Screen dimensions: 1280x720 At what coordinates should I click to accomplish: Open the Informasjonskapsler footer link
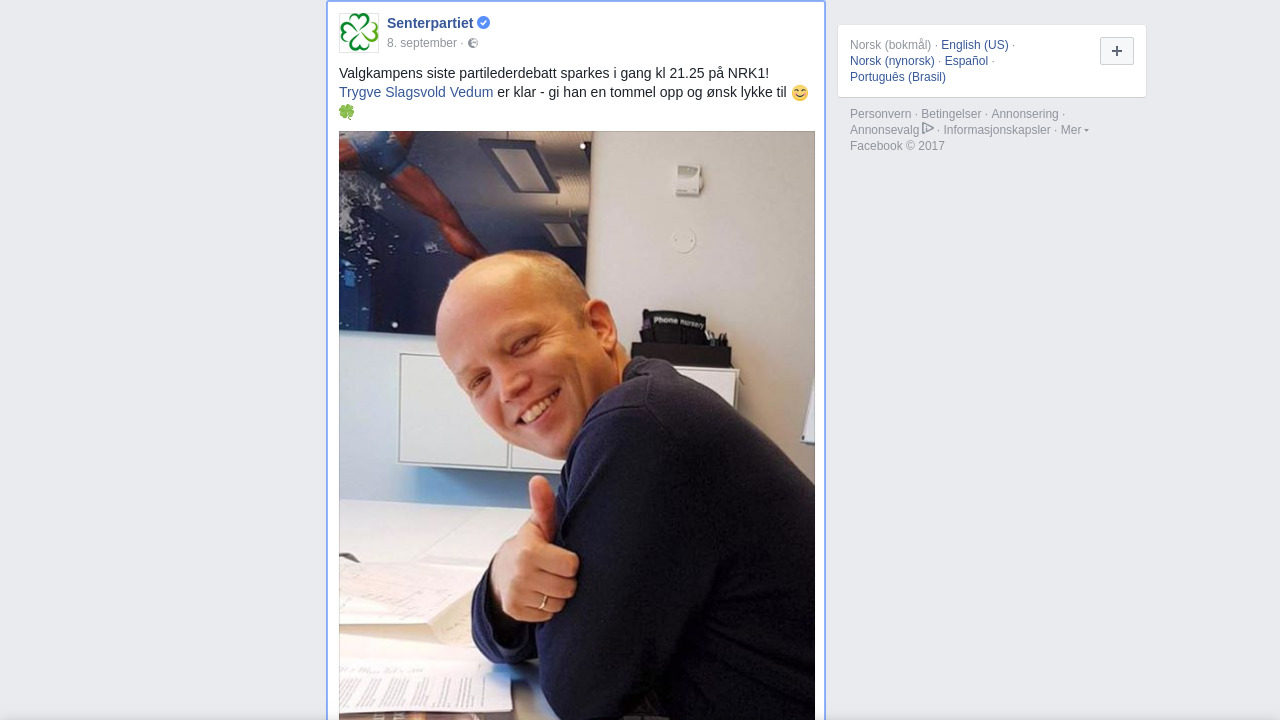(997, 130)
